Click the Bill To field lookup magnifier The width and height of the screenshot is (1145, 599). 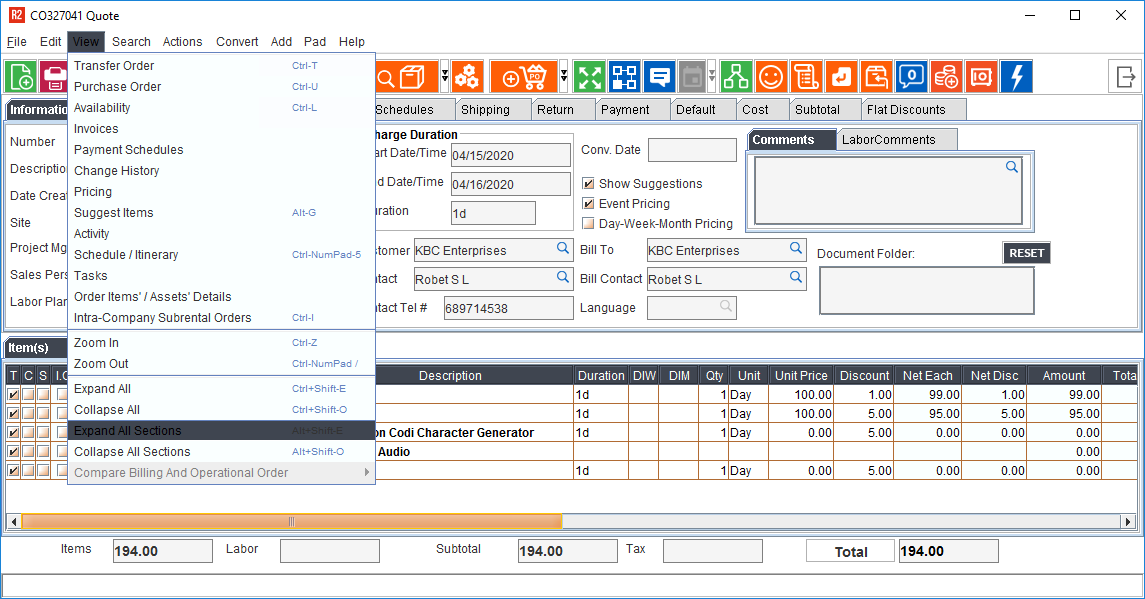796,249
